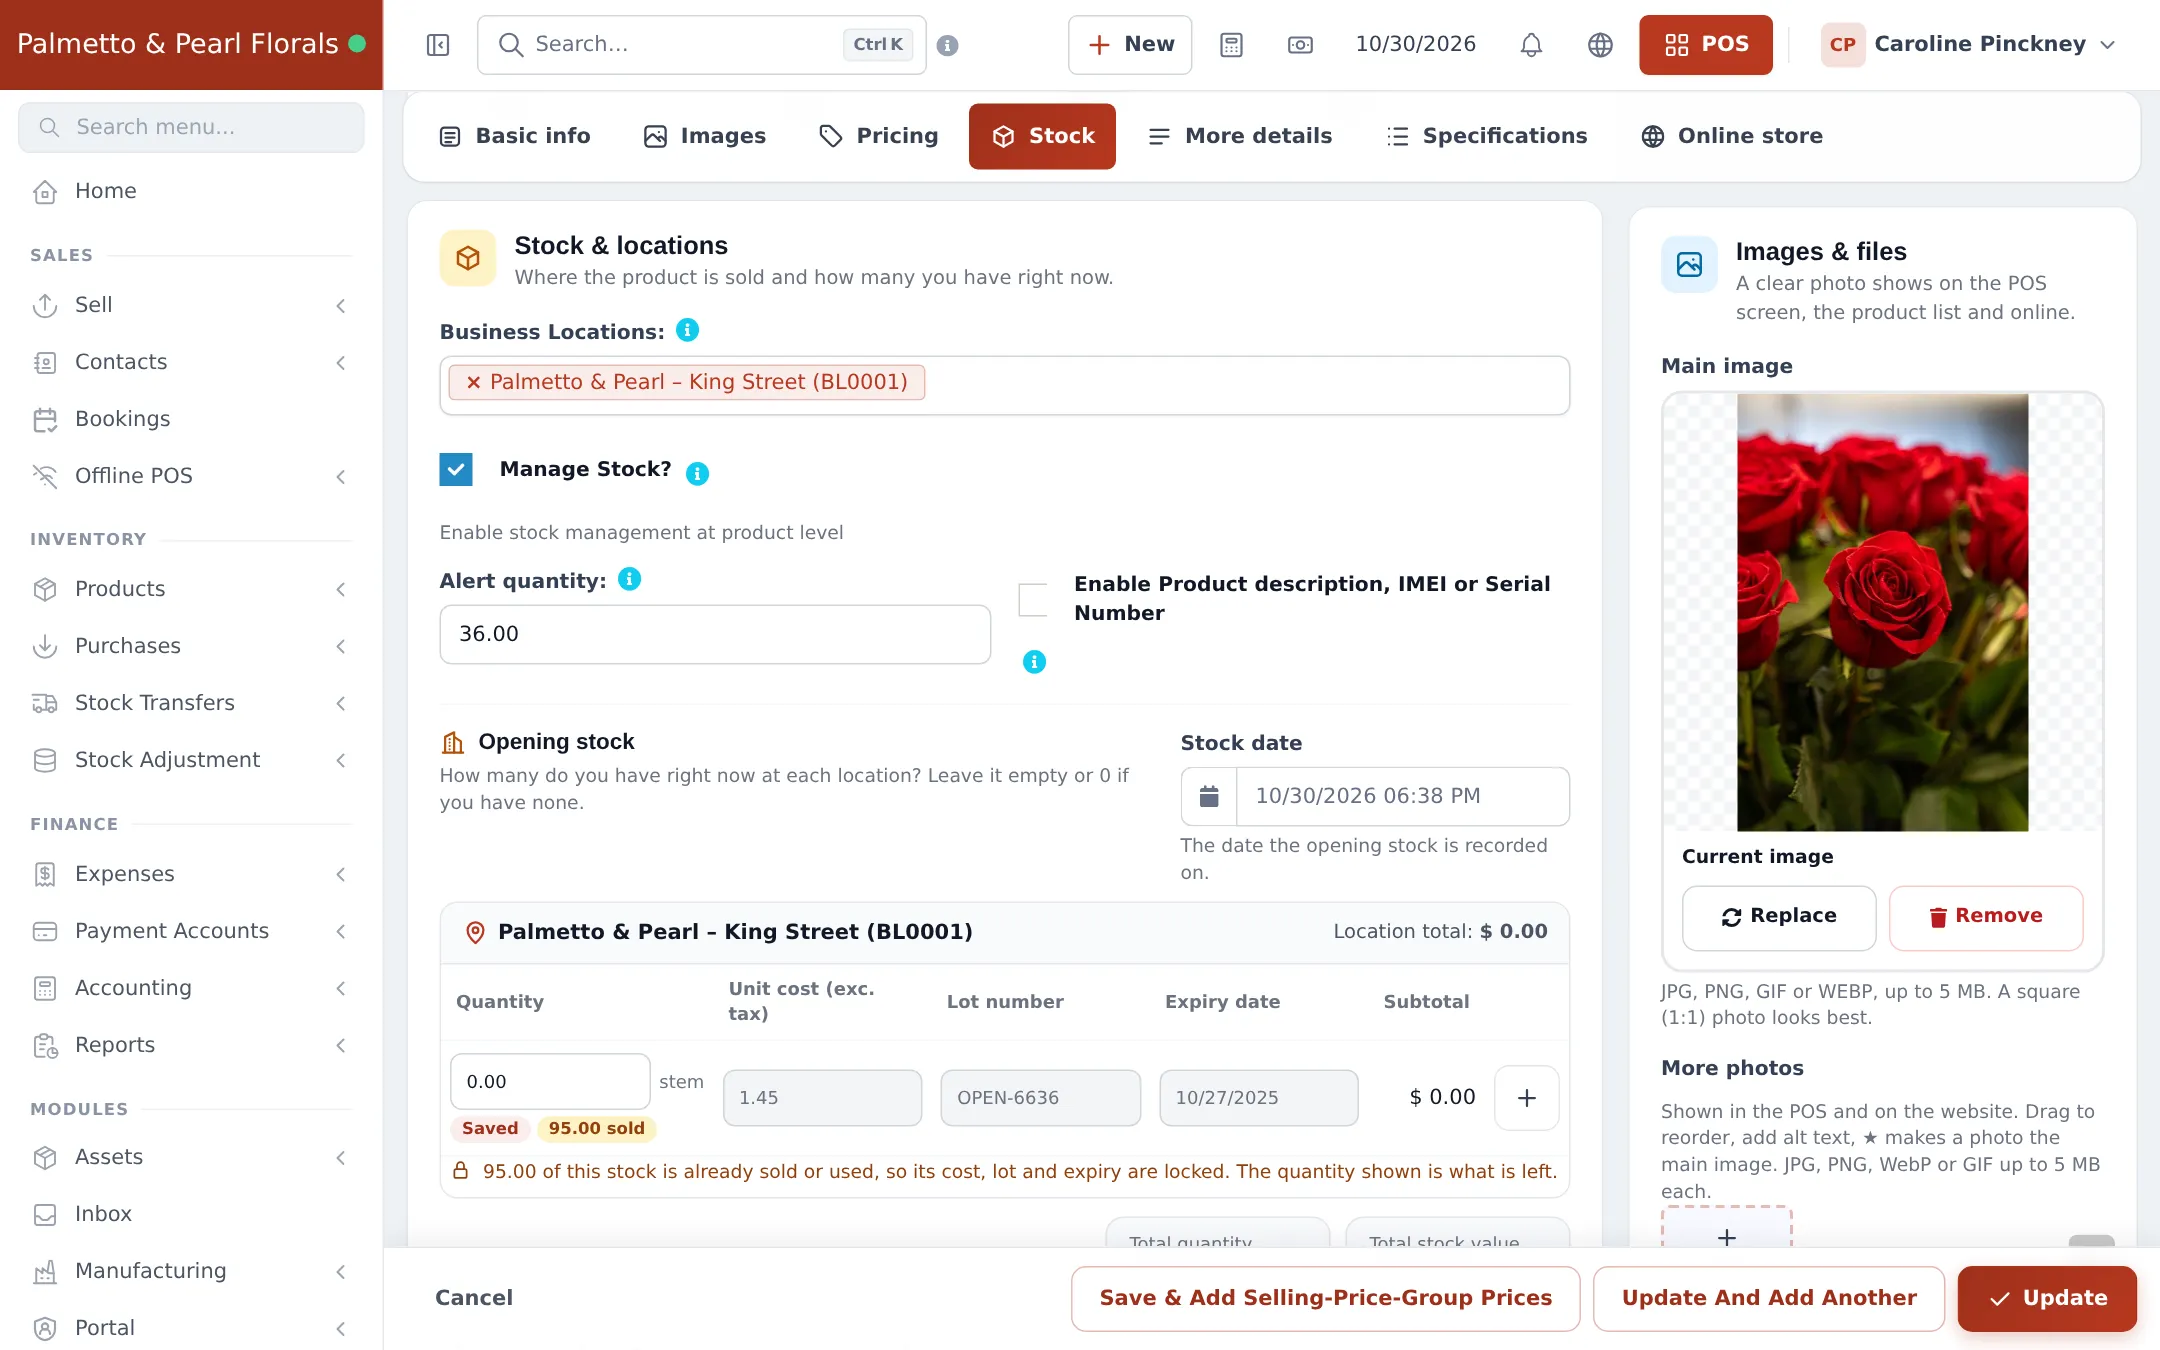The image size is (2160, 1350).
Task: Uncheck the Manage Stock checkbox
Action: [x=456, y=469]
